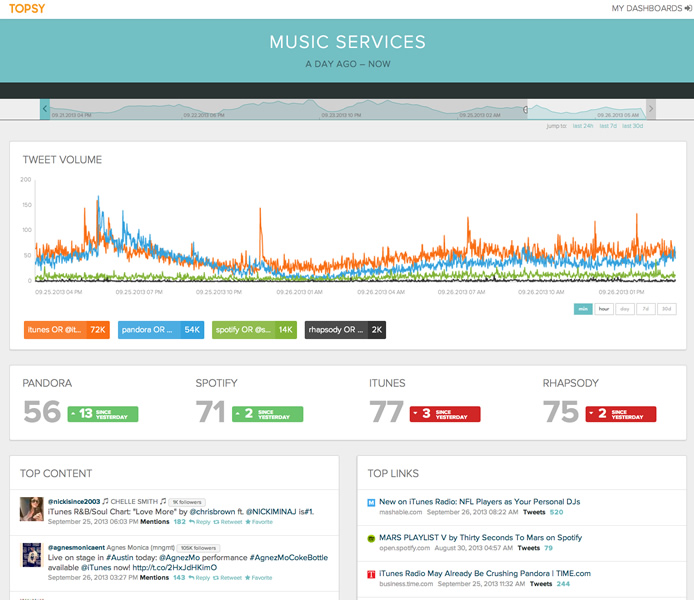Open the #Austin hashtag
The height and width of the screenshot is (600, 694).
120,558
